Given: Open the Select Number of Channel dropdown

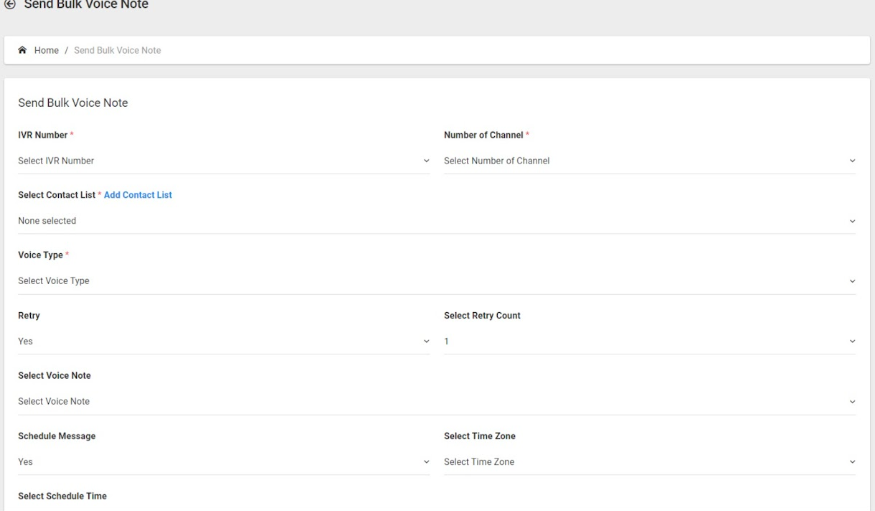Looking at the screenshot, I should click(650, 161).
